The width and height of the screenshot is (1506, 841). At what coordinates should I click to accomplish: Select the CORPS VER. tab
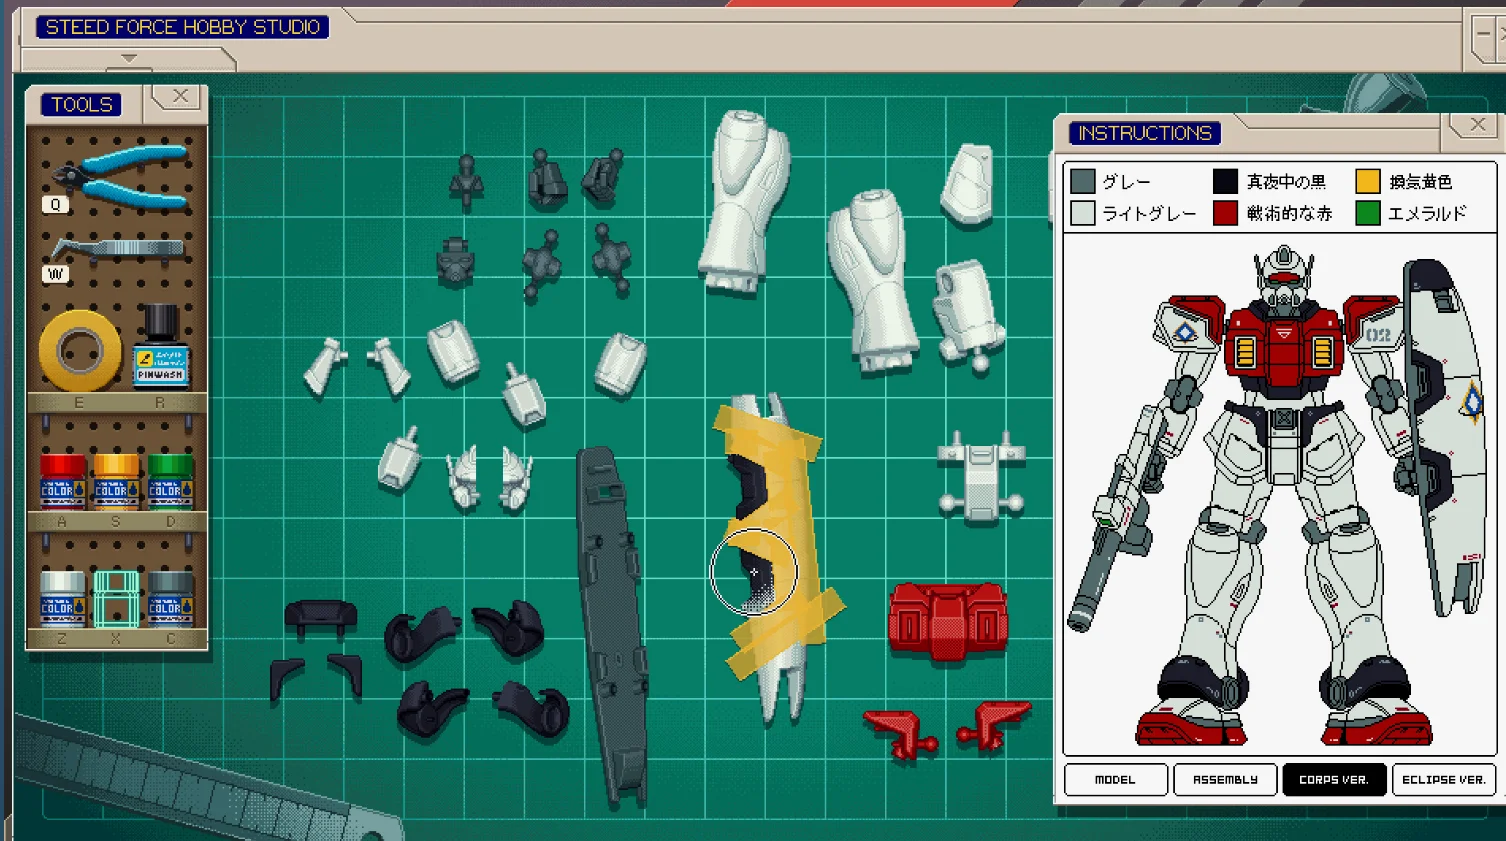click(1334, 779)
